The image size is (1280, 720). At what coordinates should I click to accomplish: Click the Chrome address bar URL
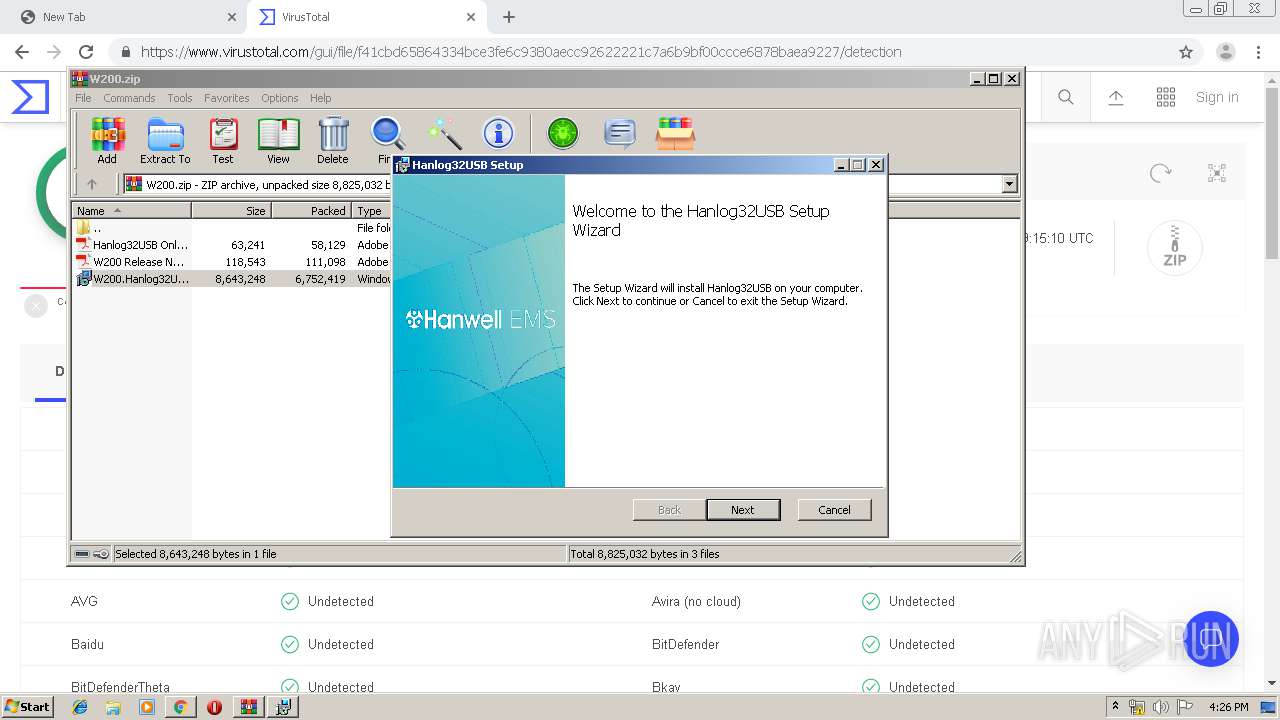pos(521,52)
